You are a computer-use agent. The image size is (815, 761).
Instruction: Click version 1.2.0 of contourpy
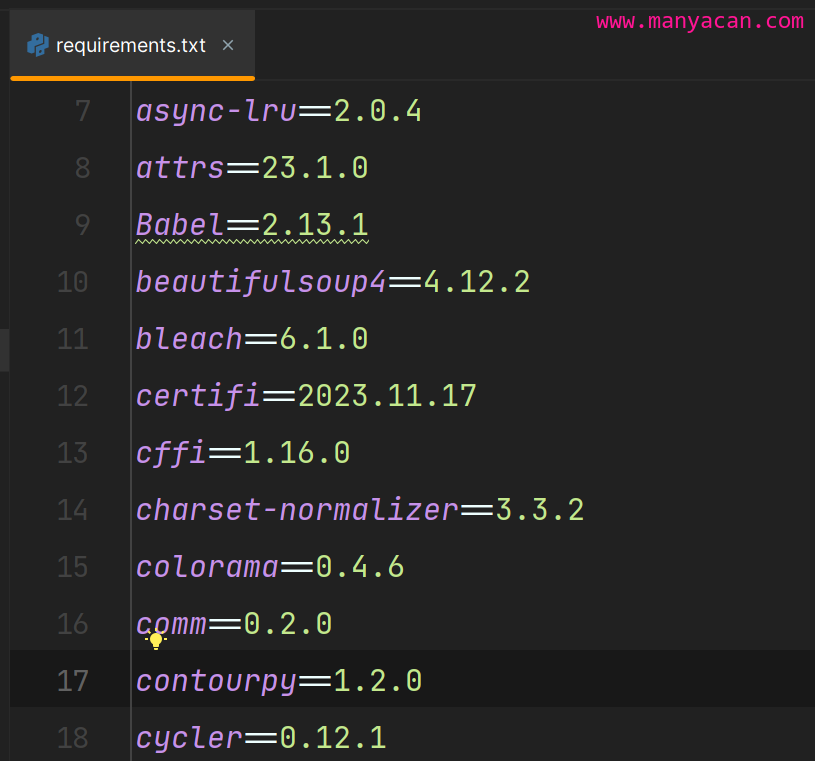coord(377,680)
